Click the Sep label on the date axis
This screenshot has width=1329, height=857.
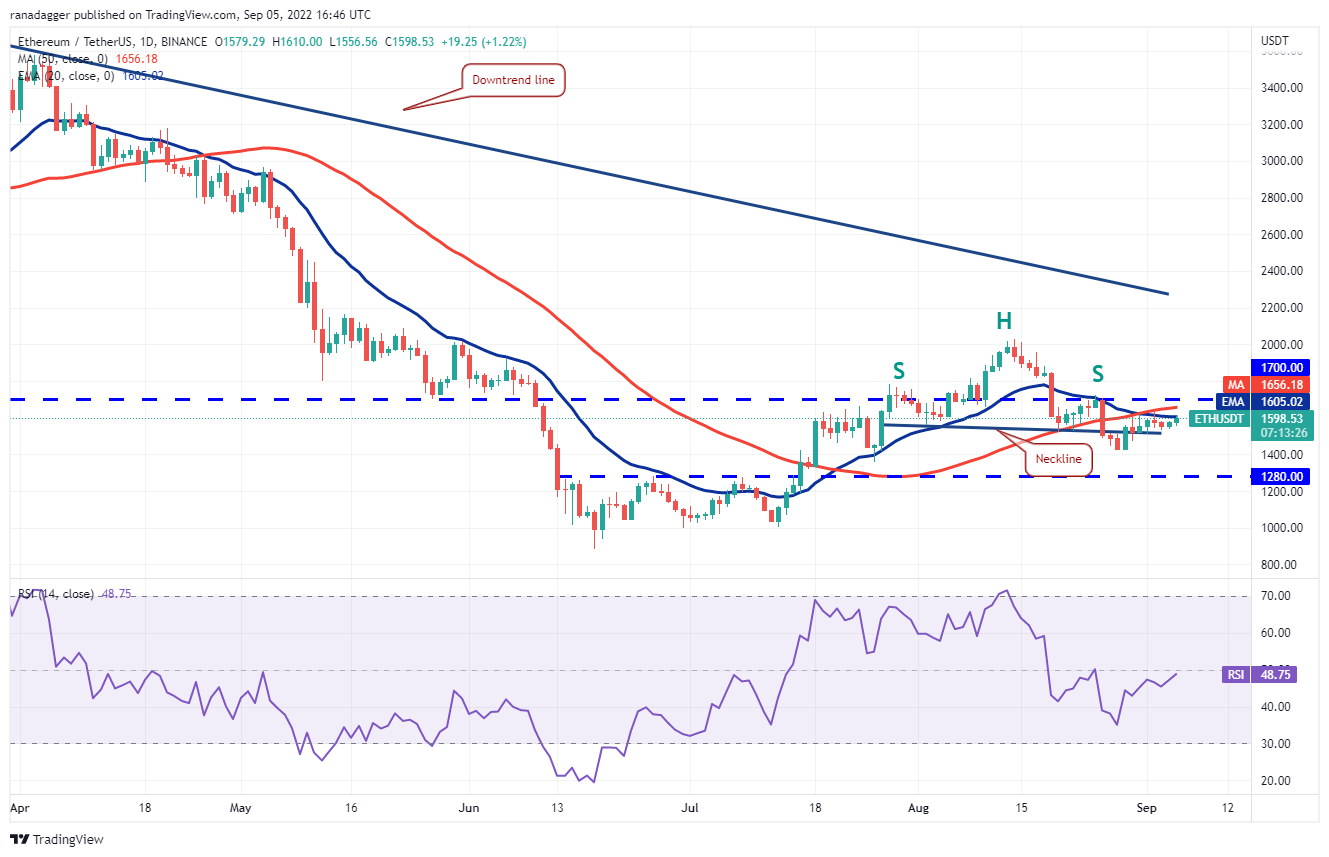point(1148,806)
